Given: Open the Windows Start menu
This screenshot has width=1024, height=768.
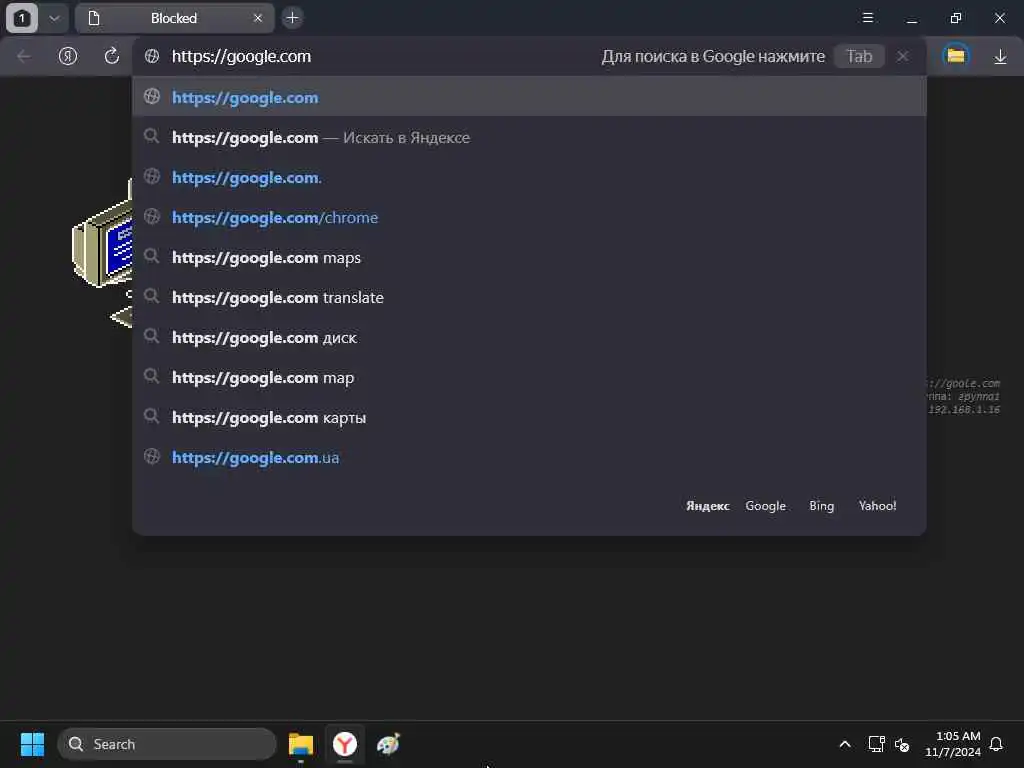Looking at the screenshot, I should pyautogui.click(x=32, y=744).
